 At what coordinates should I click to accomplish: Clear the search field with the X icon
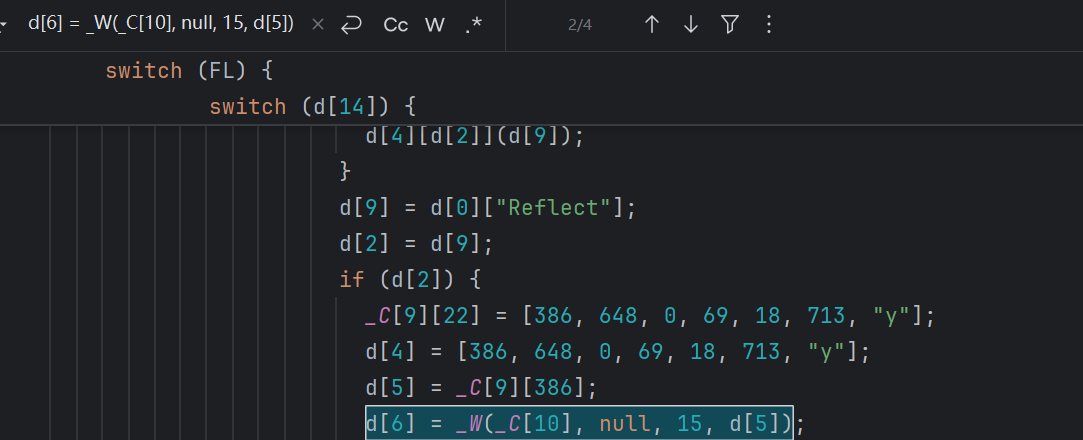point(318,25)
